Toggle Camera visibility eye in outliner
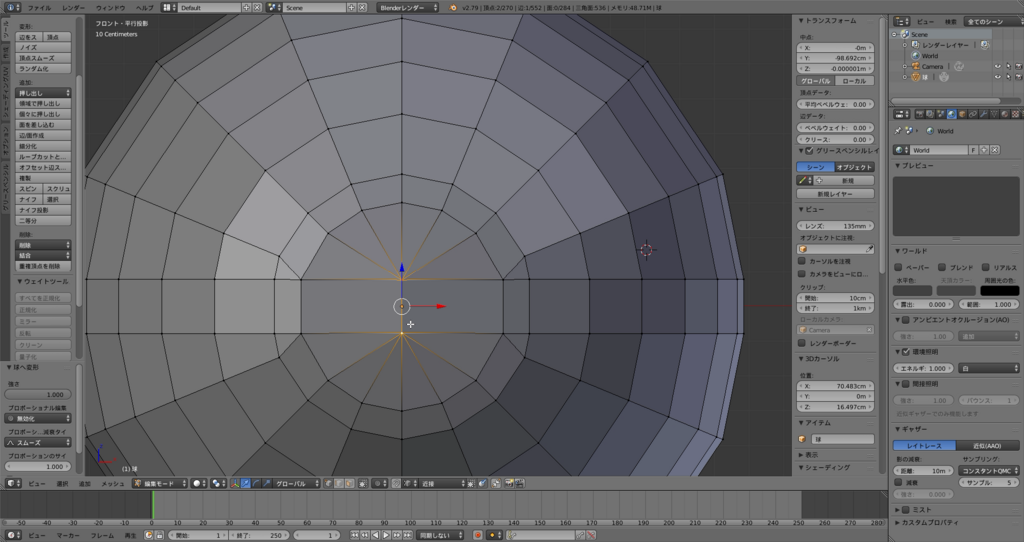The height and width of the screenshot is (542, 1024). click(x=997, y=67)
